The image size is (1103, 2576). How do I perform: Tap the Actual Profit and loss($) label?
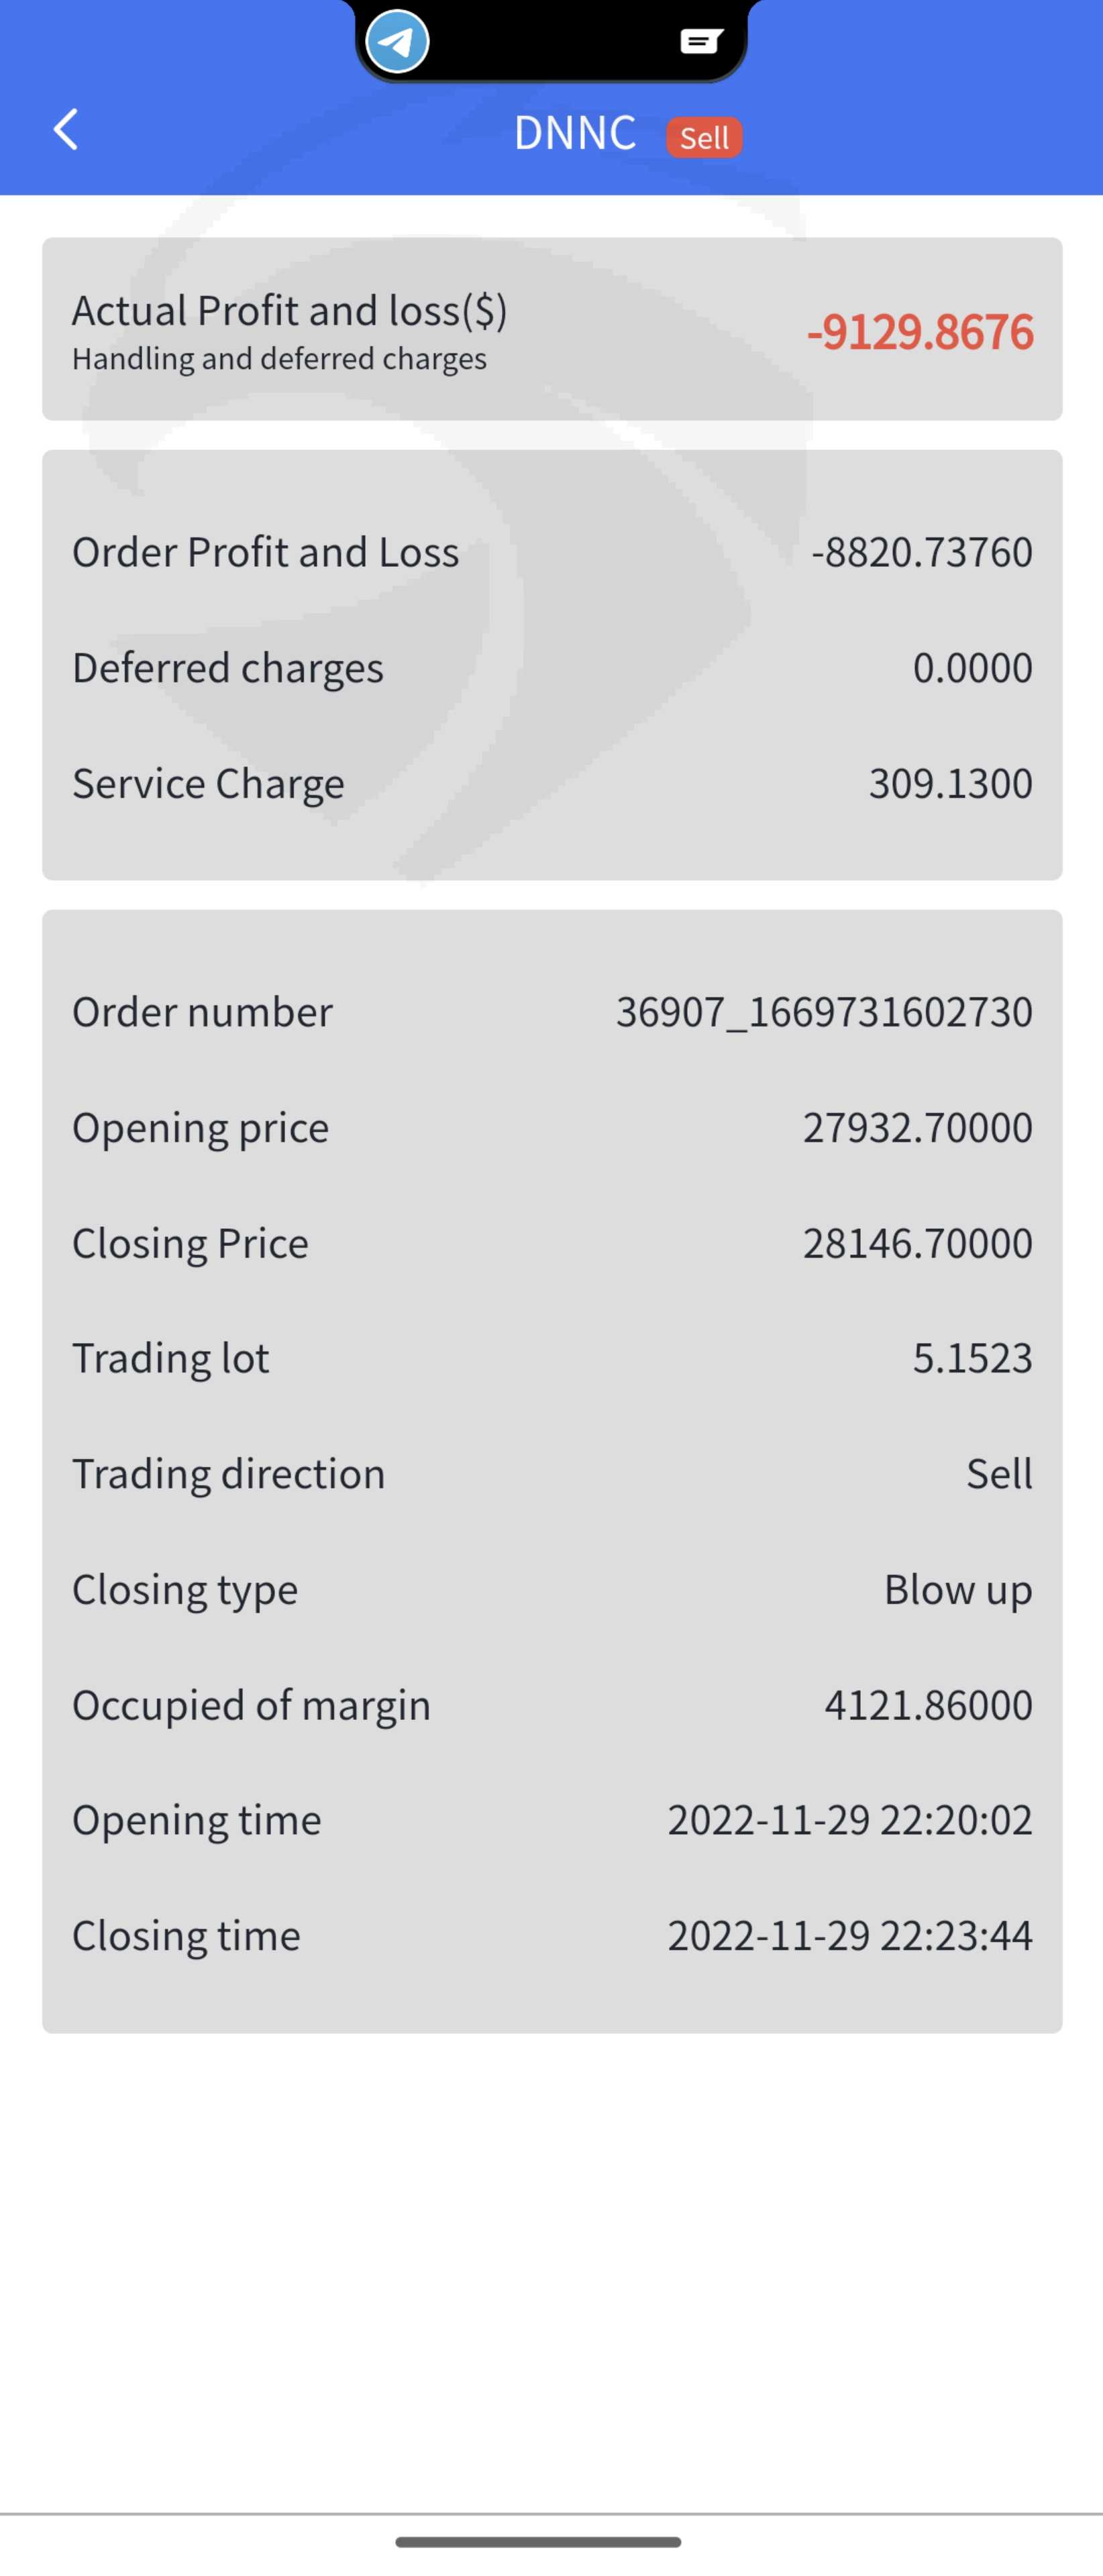289,311
